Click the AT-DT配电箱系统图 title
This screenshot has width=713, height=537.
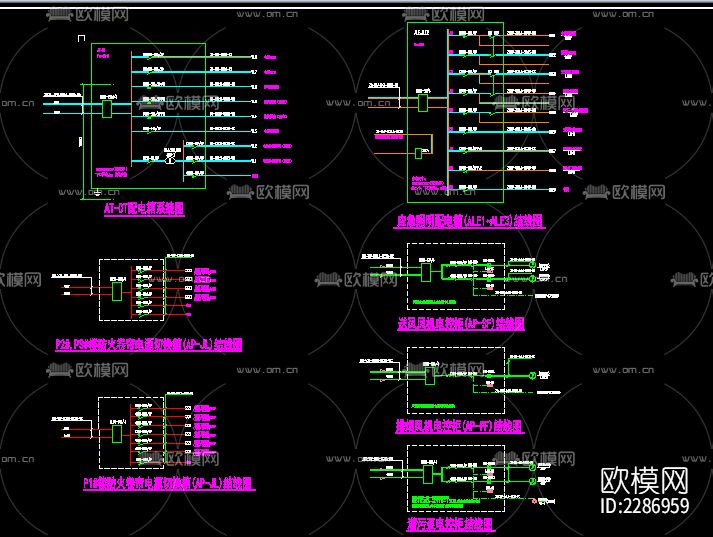coord(144,209)
